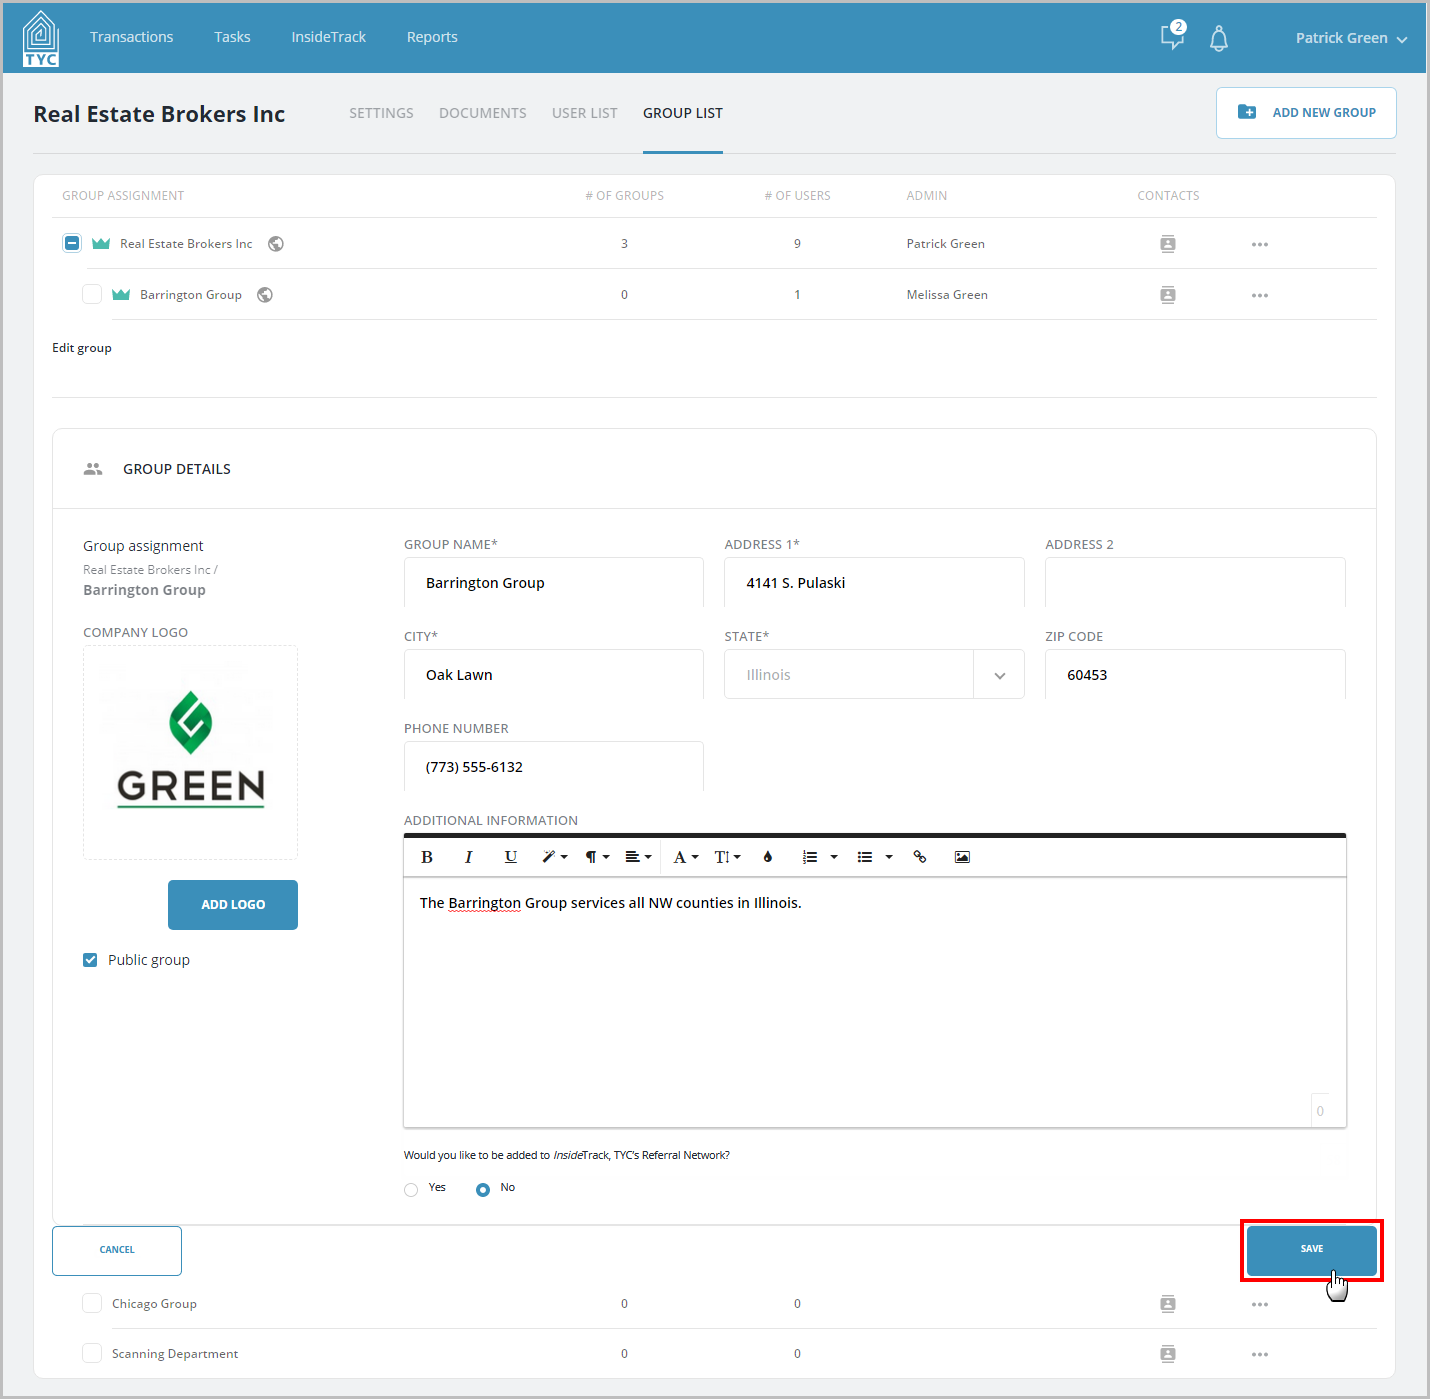Open the notifications bell
The image size is (1430, 1399).
point(1218,38)
